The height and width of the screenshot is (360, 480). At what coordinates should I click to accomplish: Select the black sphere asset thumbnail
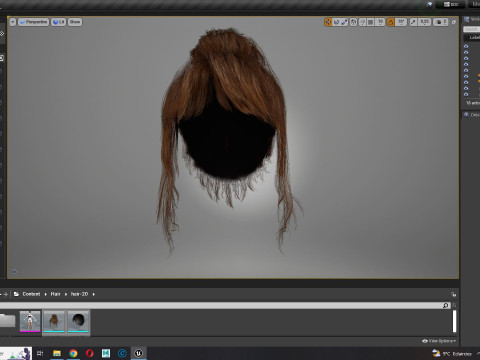pos(79,321)
